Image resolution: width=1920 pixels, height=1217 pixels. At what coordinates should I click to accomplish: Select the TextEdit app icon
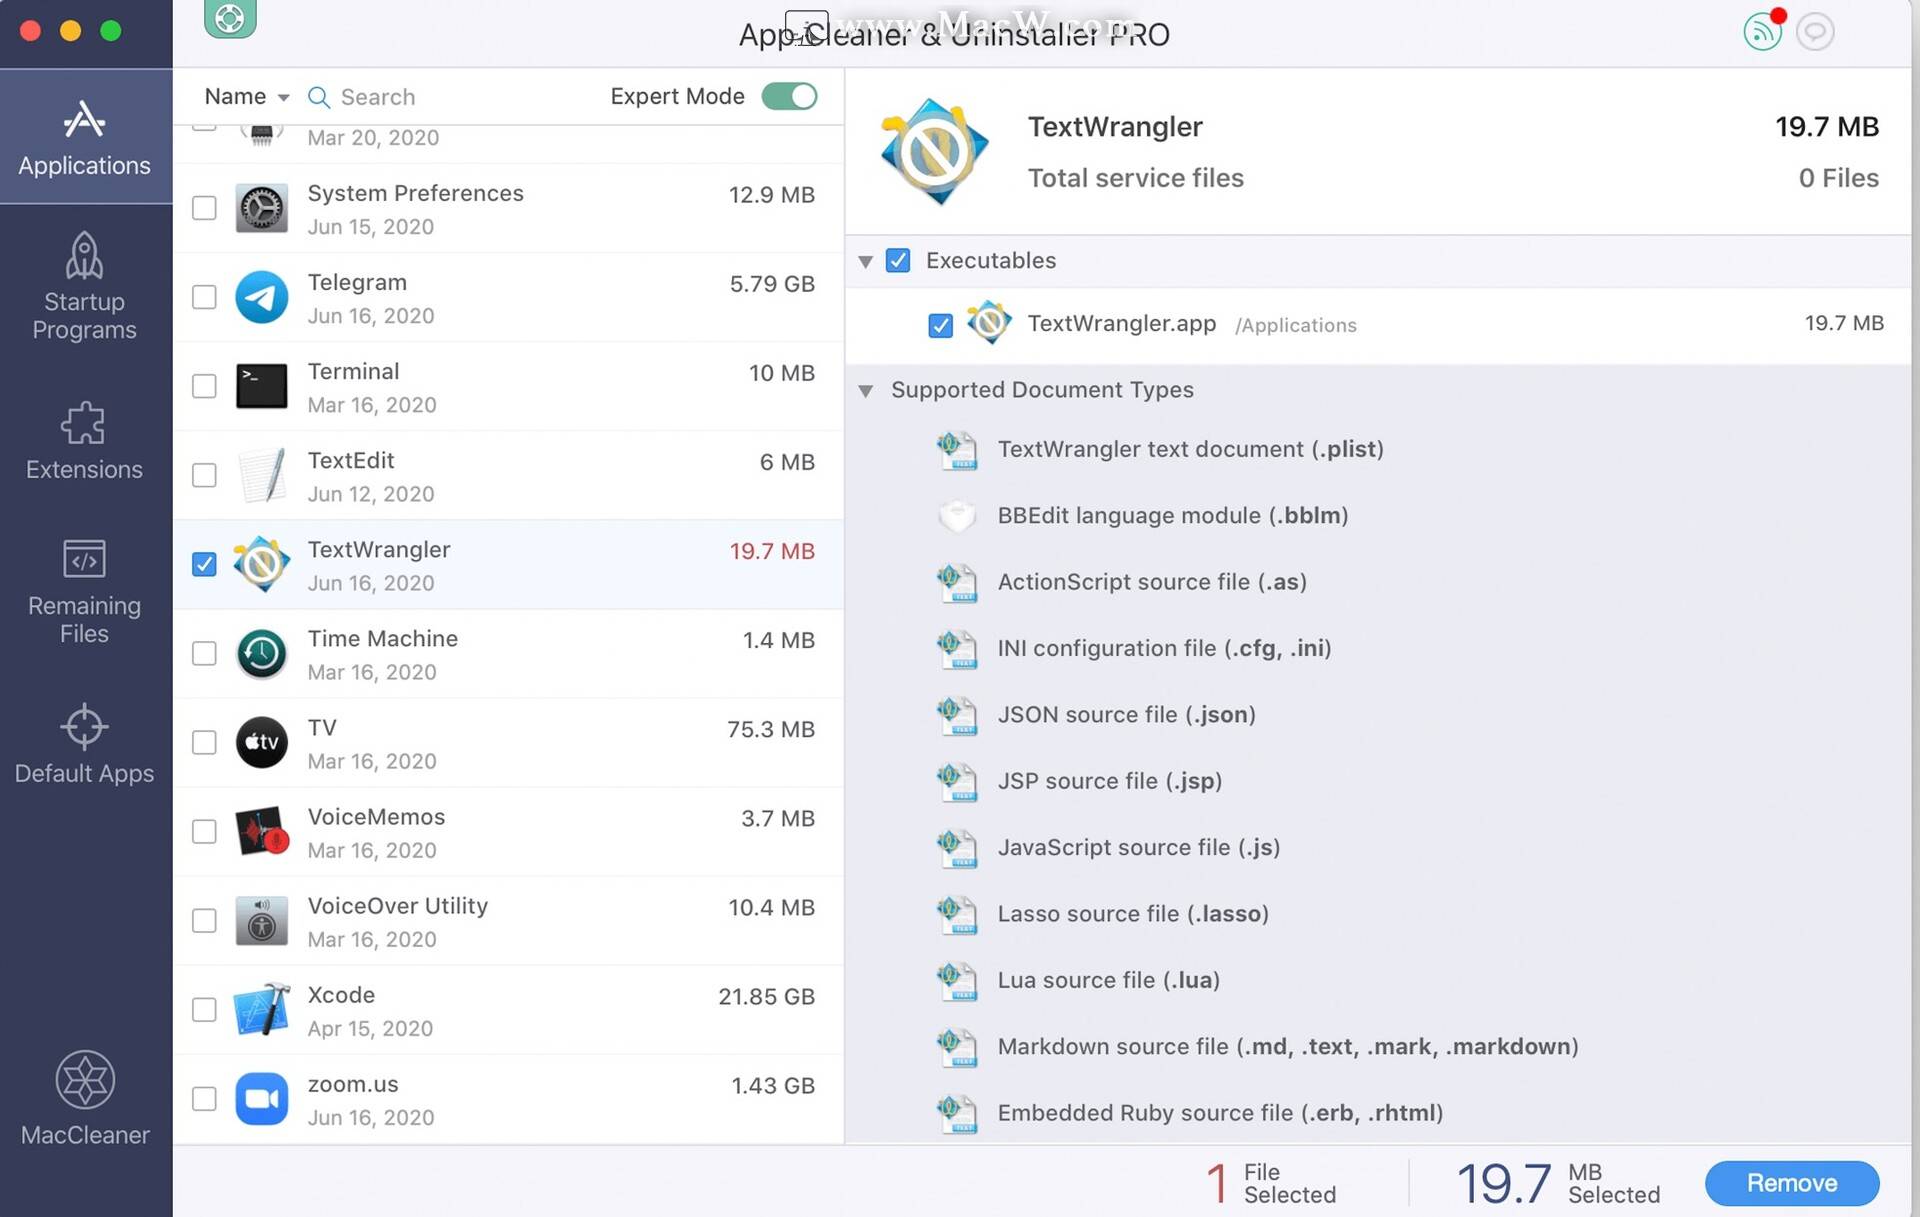pos(261,475)
